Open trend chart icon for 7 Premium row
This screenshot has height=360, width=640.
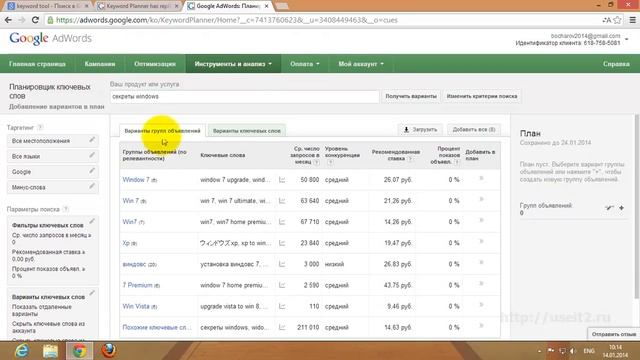click(x=282, y=285)
